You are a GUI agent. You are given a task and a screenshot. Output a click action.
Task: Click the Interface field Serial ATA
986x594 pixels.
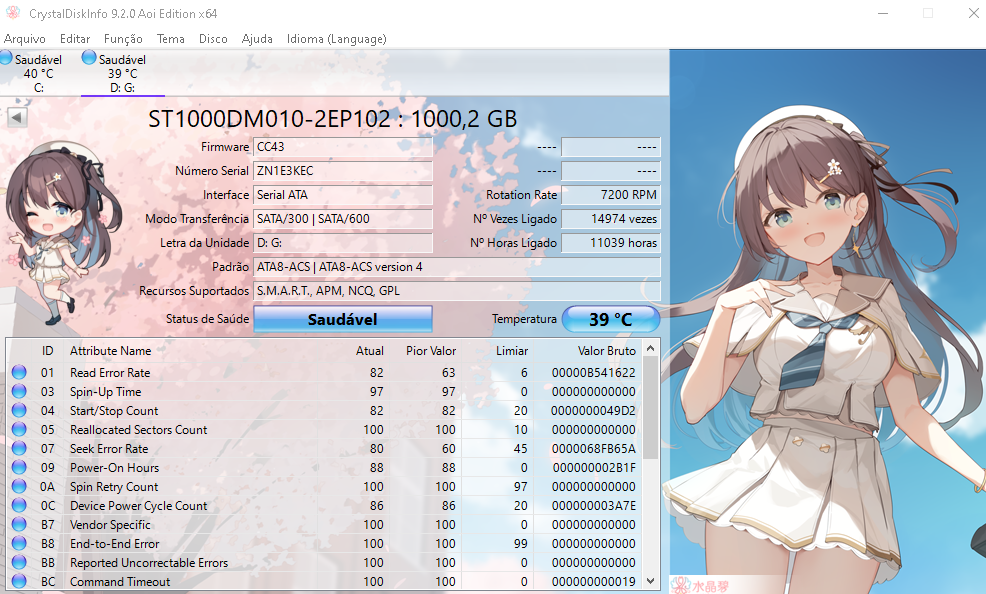(x=343, y=195)
